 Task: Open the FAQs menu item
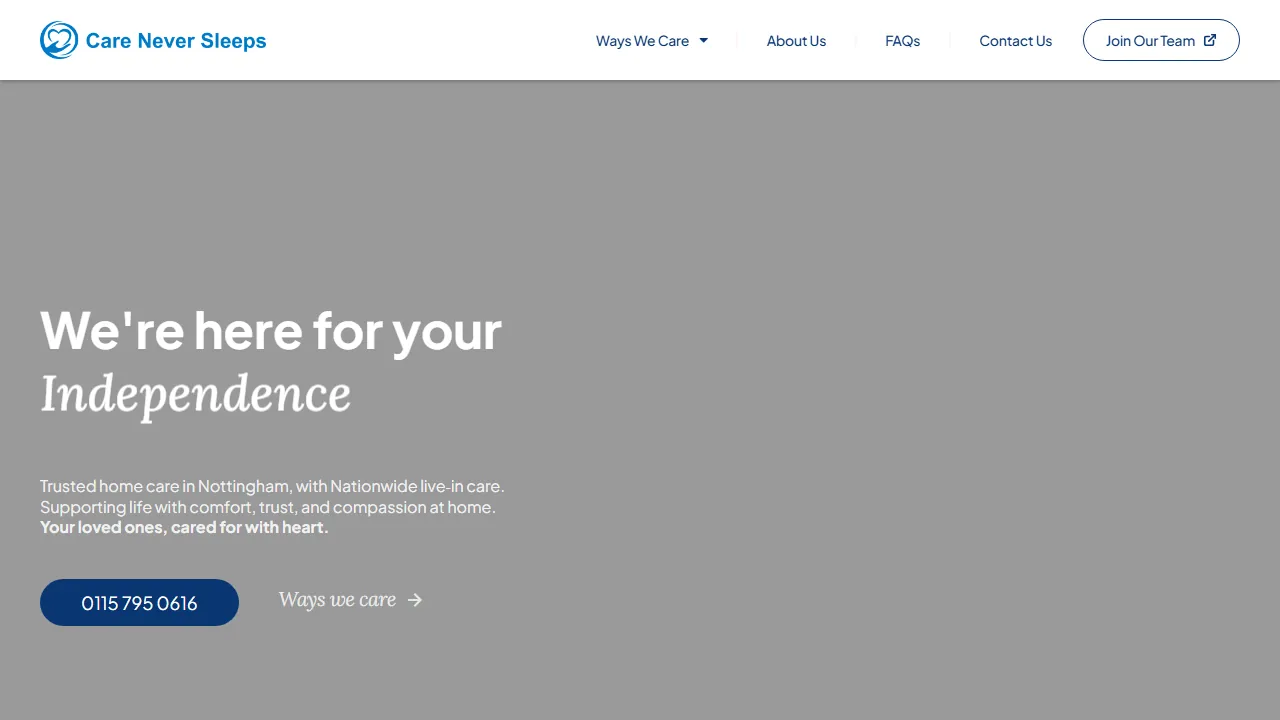[902, 41]
